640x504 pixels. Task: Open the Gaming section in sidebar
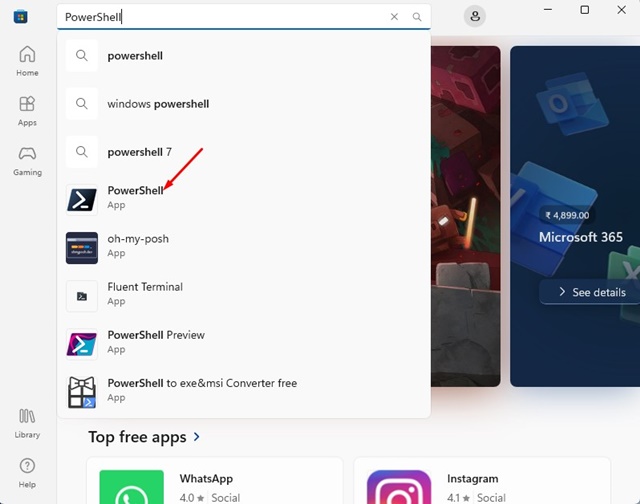coord(27,161)
